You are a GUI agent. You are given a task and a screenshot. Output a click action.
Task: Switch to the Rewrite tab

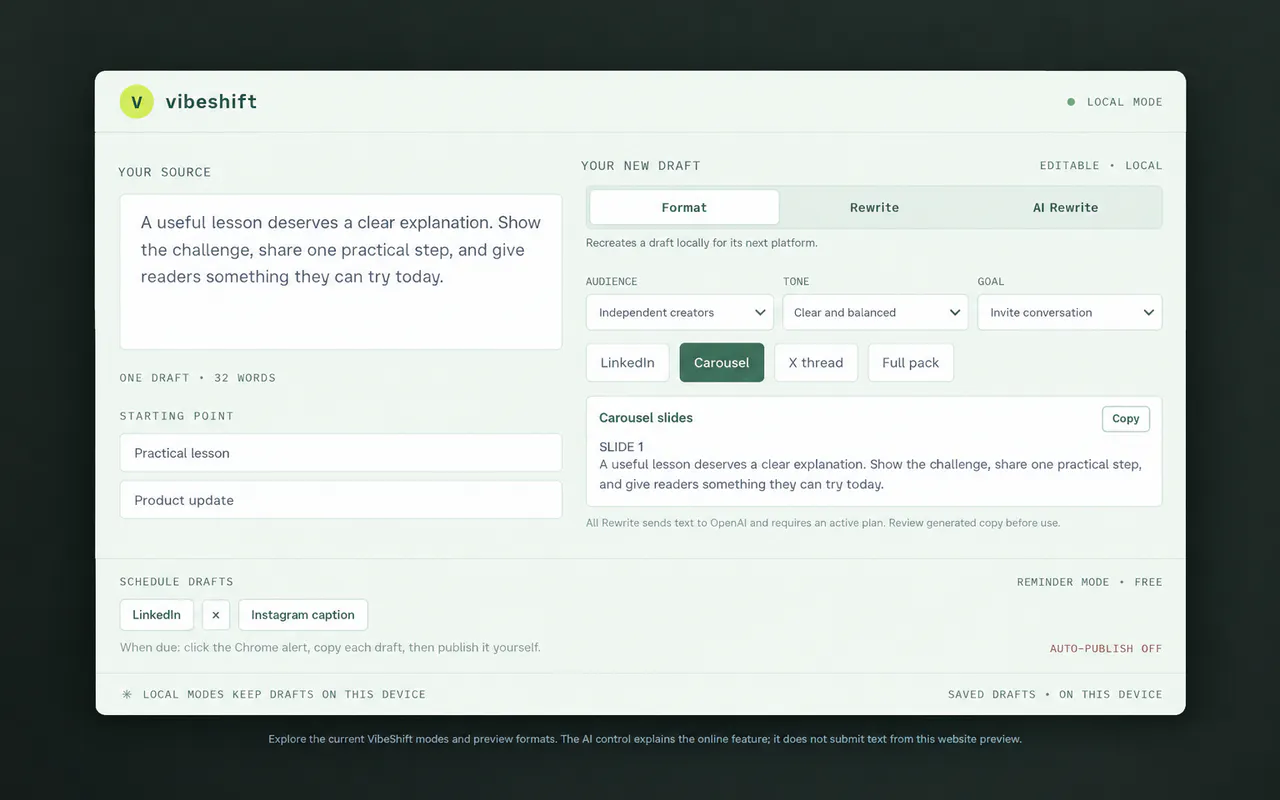[874, 207]
